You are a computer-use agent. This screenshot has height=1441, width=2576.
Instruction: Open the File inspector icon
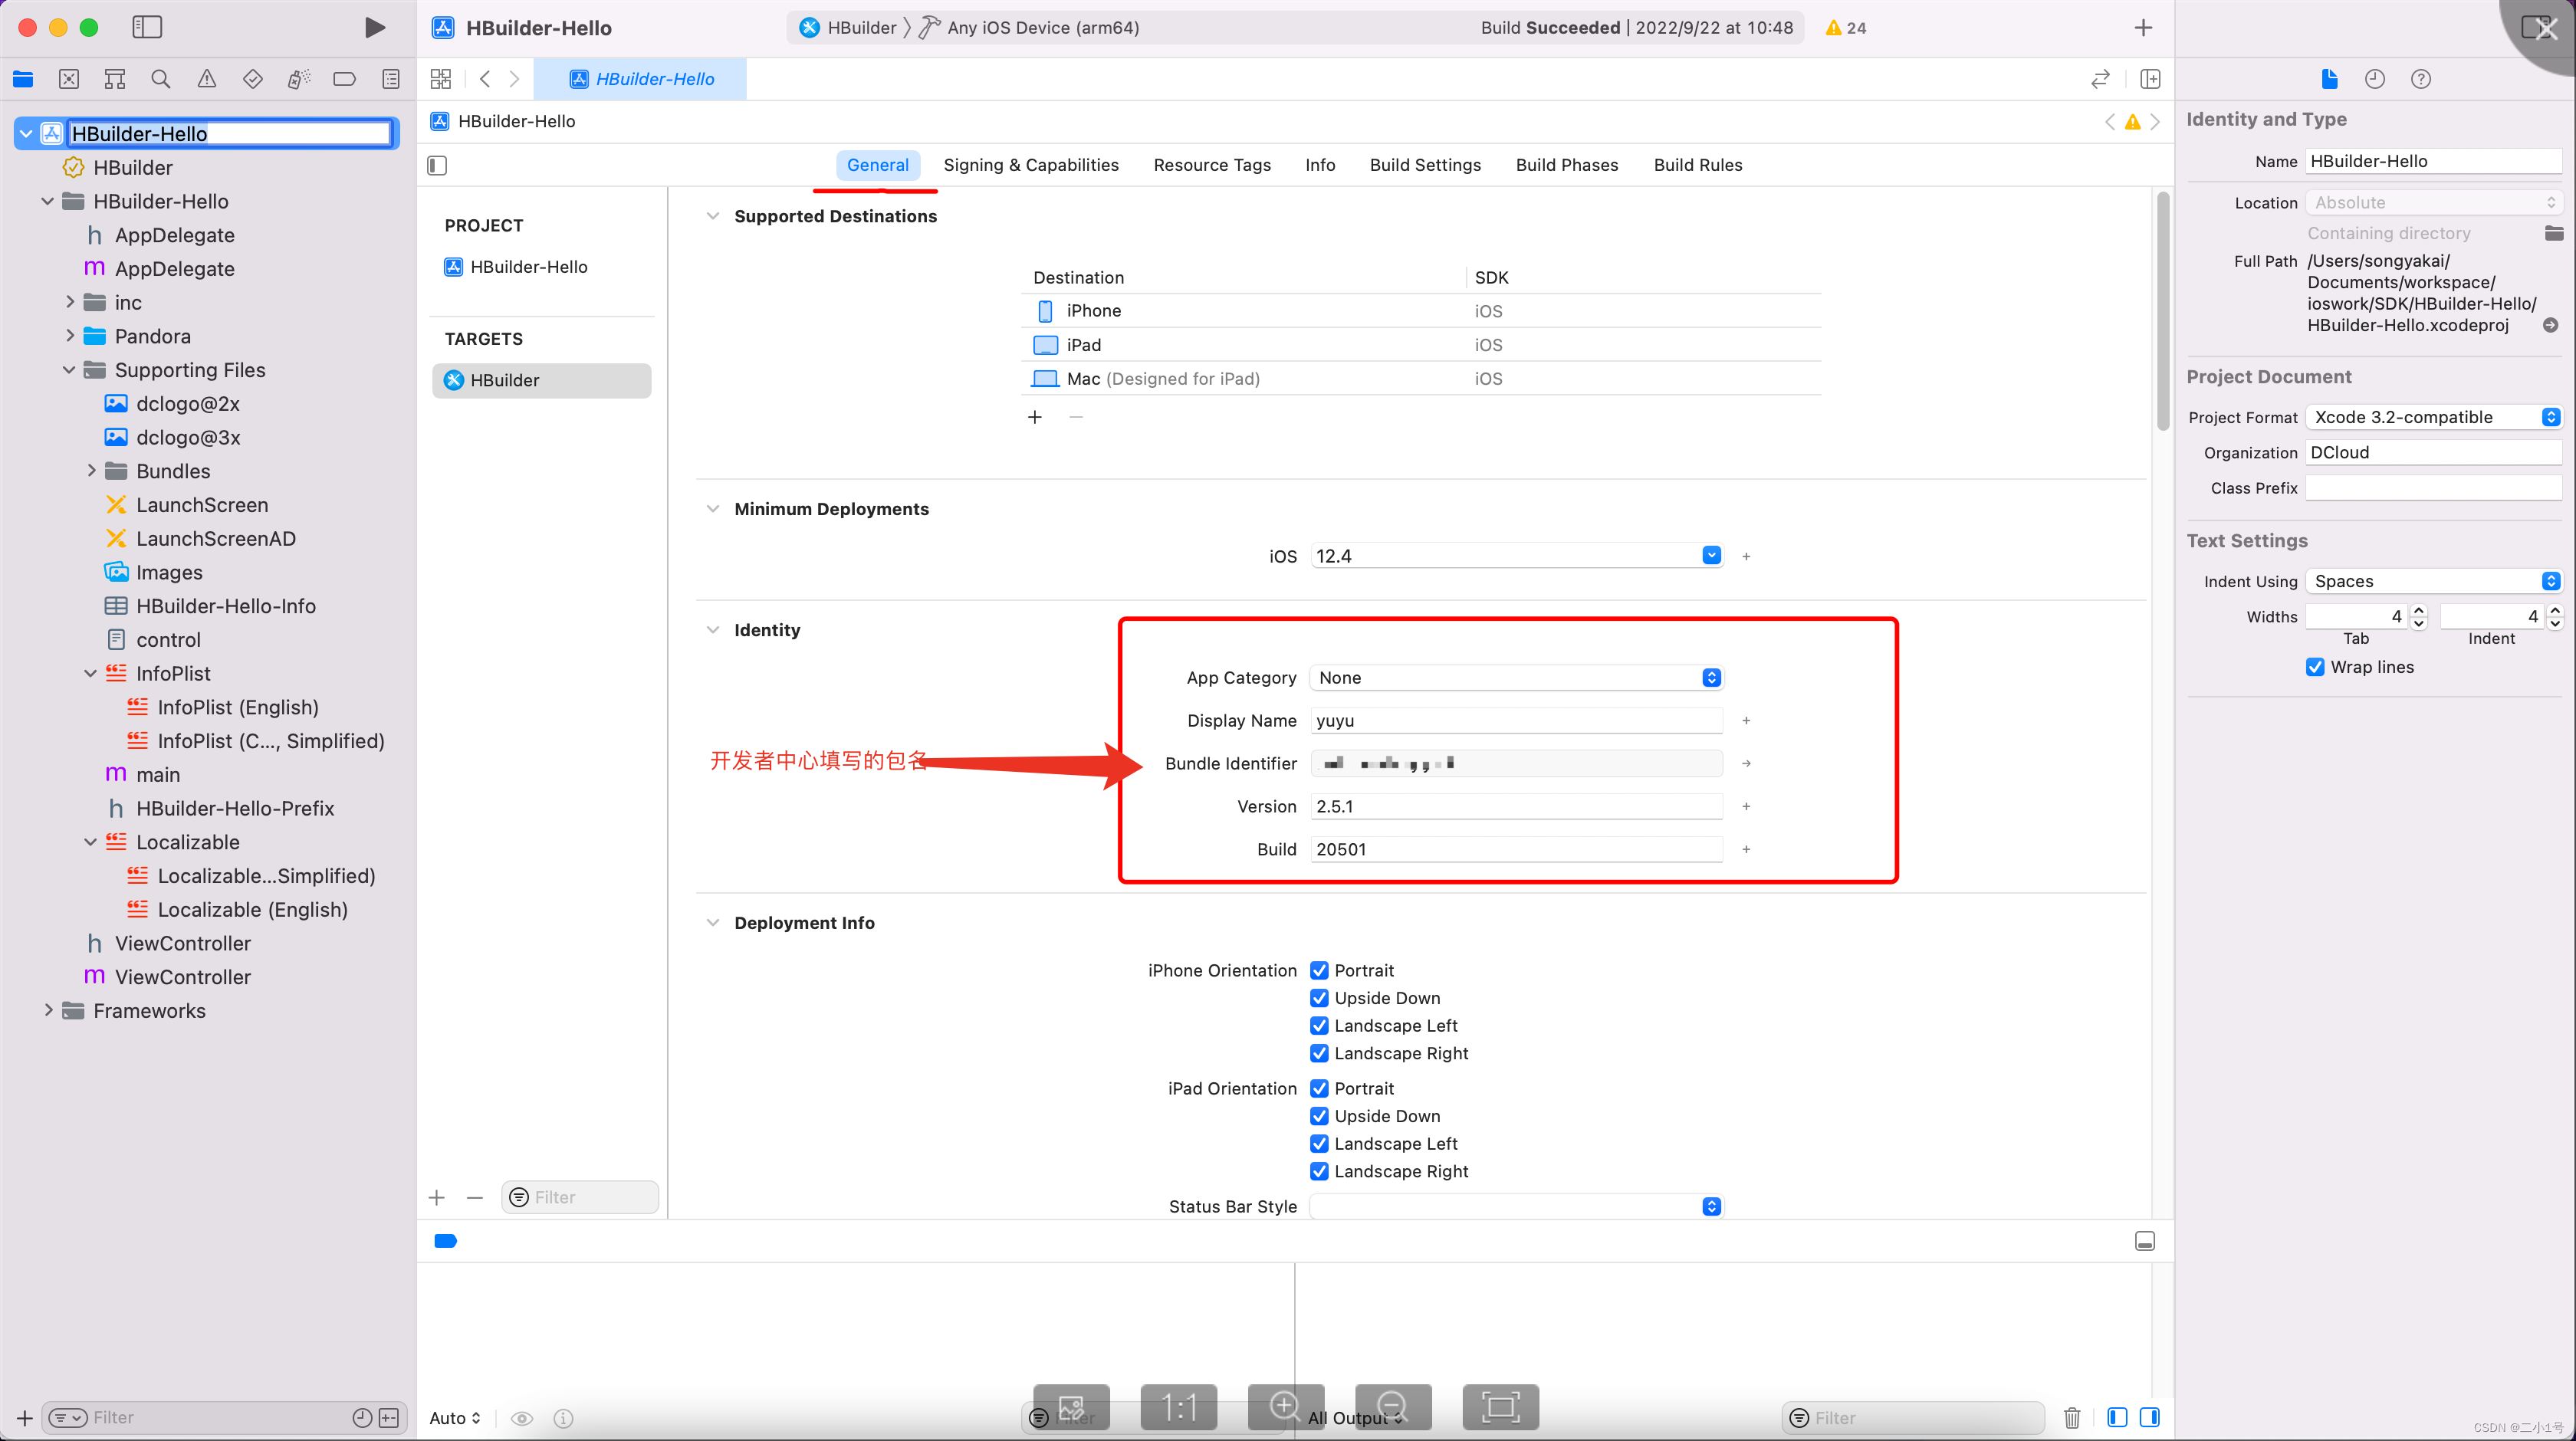coord(2329,79)
